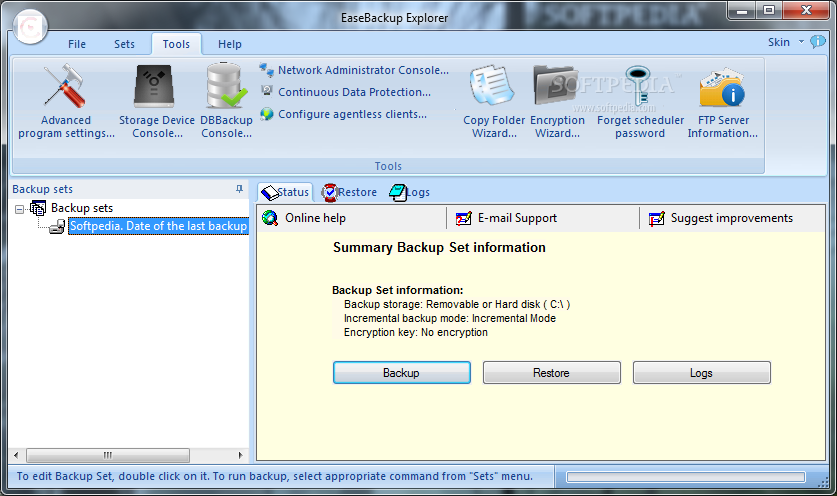Image resolution: width=837 pixels, height=496 pixels.
Task: Open the Skin dropdown arrow
Action: coord(801,42)
